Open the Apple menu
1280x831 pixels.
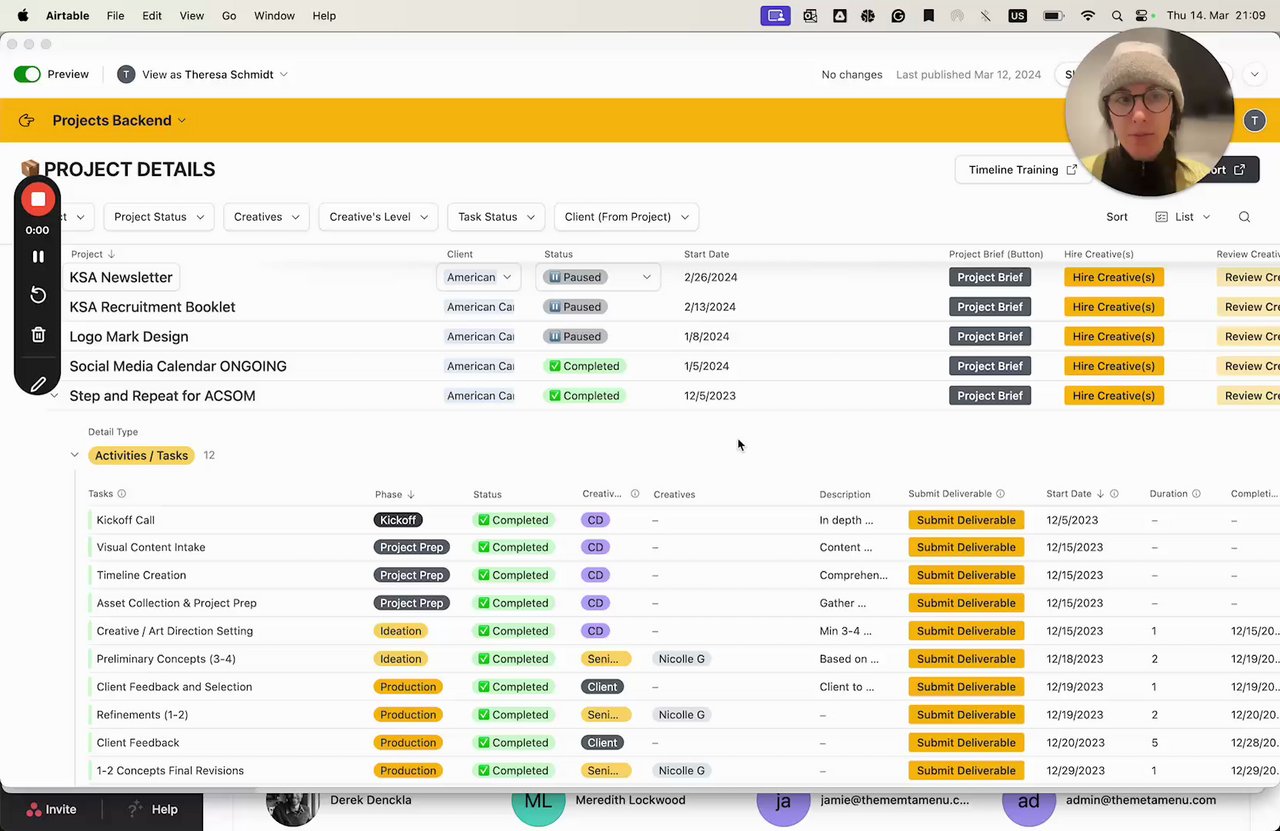point(22,16)
